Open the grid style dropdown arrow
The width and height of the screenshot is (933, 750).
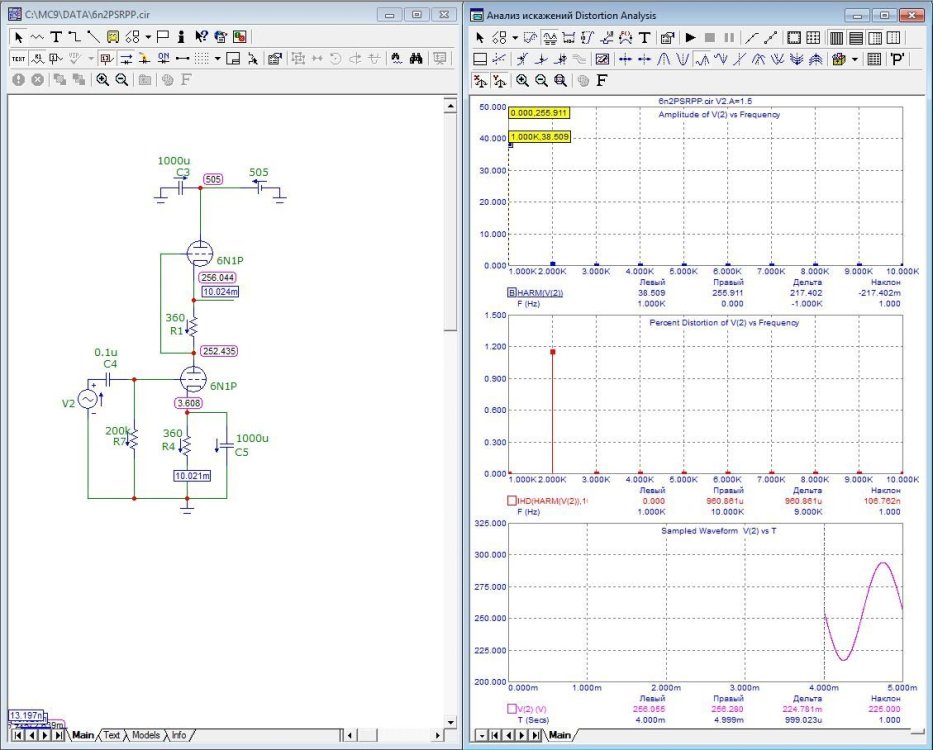pyautogui.click(x=217, y=58)
